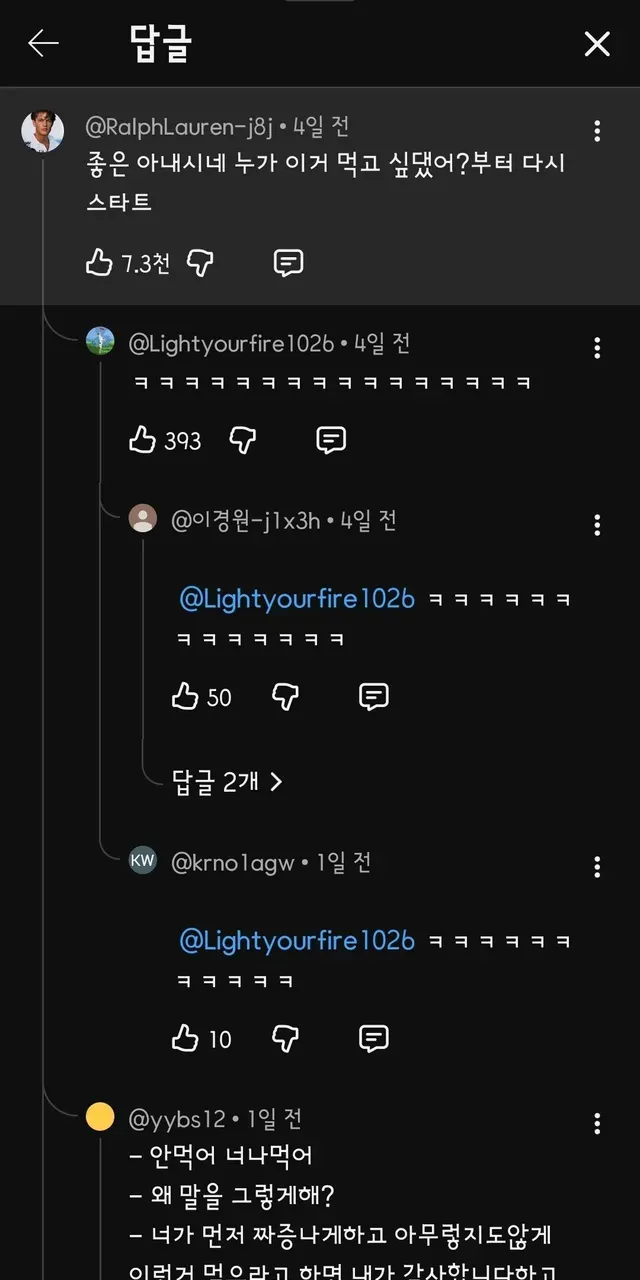Dislike the @이경원-j1x3h reply

[x=286, y=697]
